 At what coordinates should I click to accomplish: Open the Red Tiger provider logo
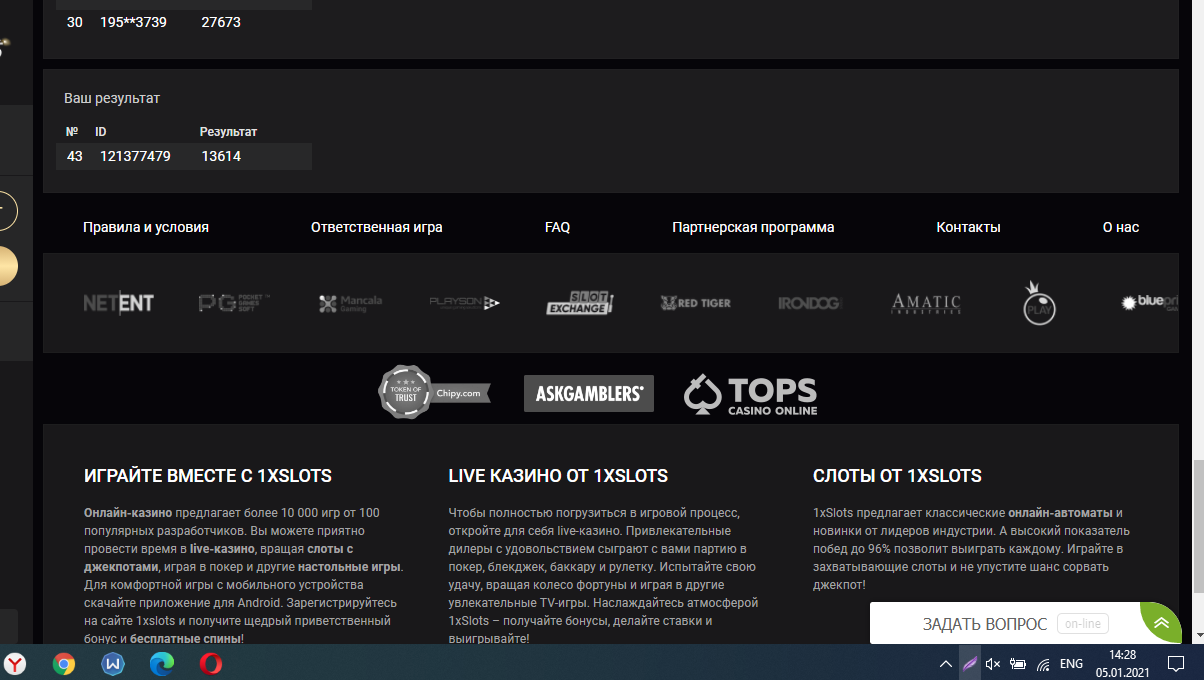696,302
